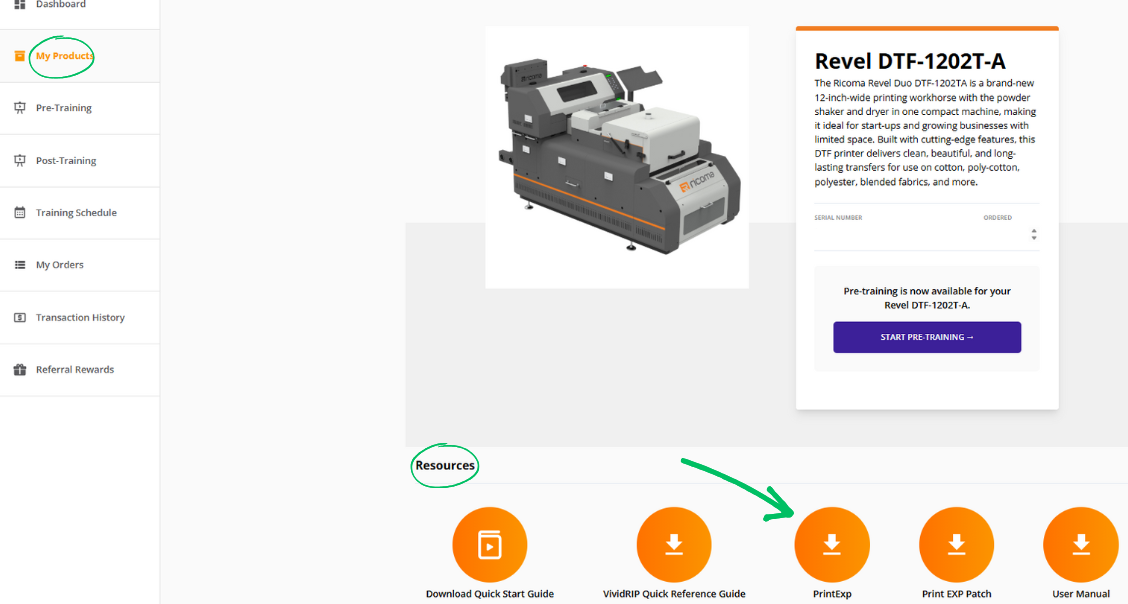Open the Post-Training section
This screenshot has width=1128, height=604.
coord(79,160)
